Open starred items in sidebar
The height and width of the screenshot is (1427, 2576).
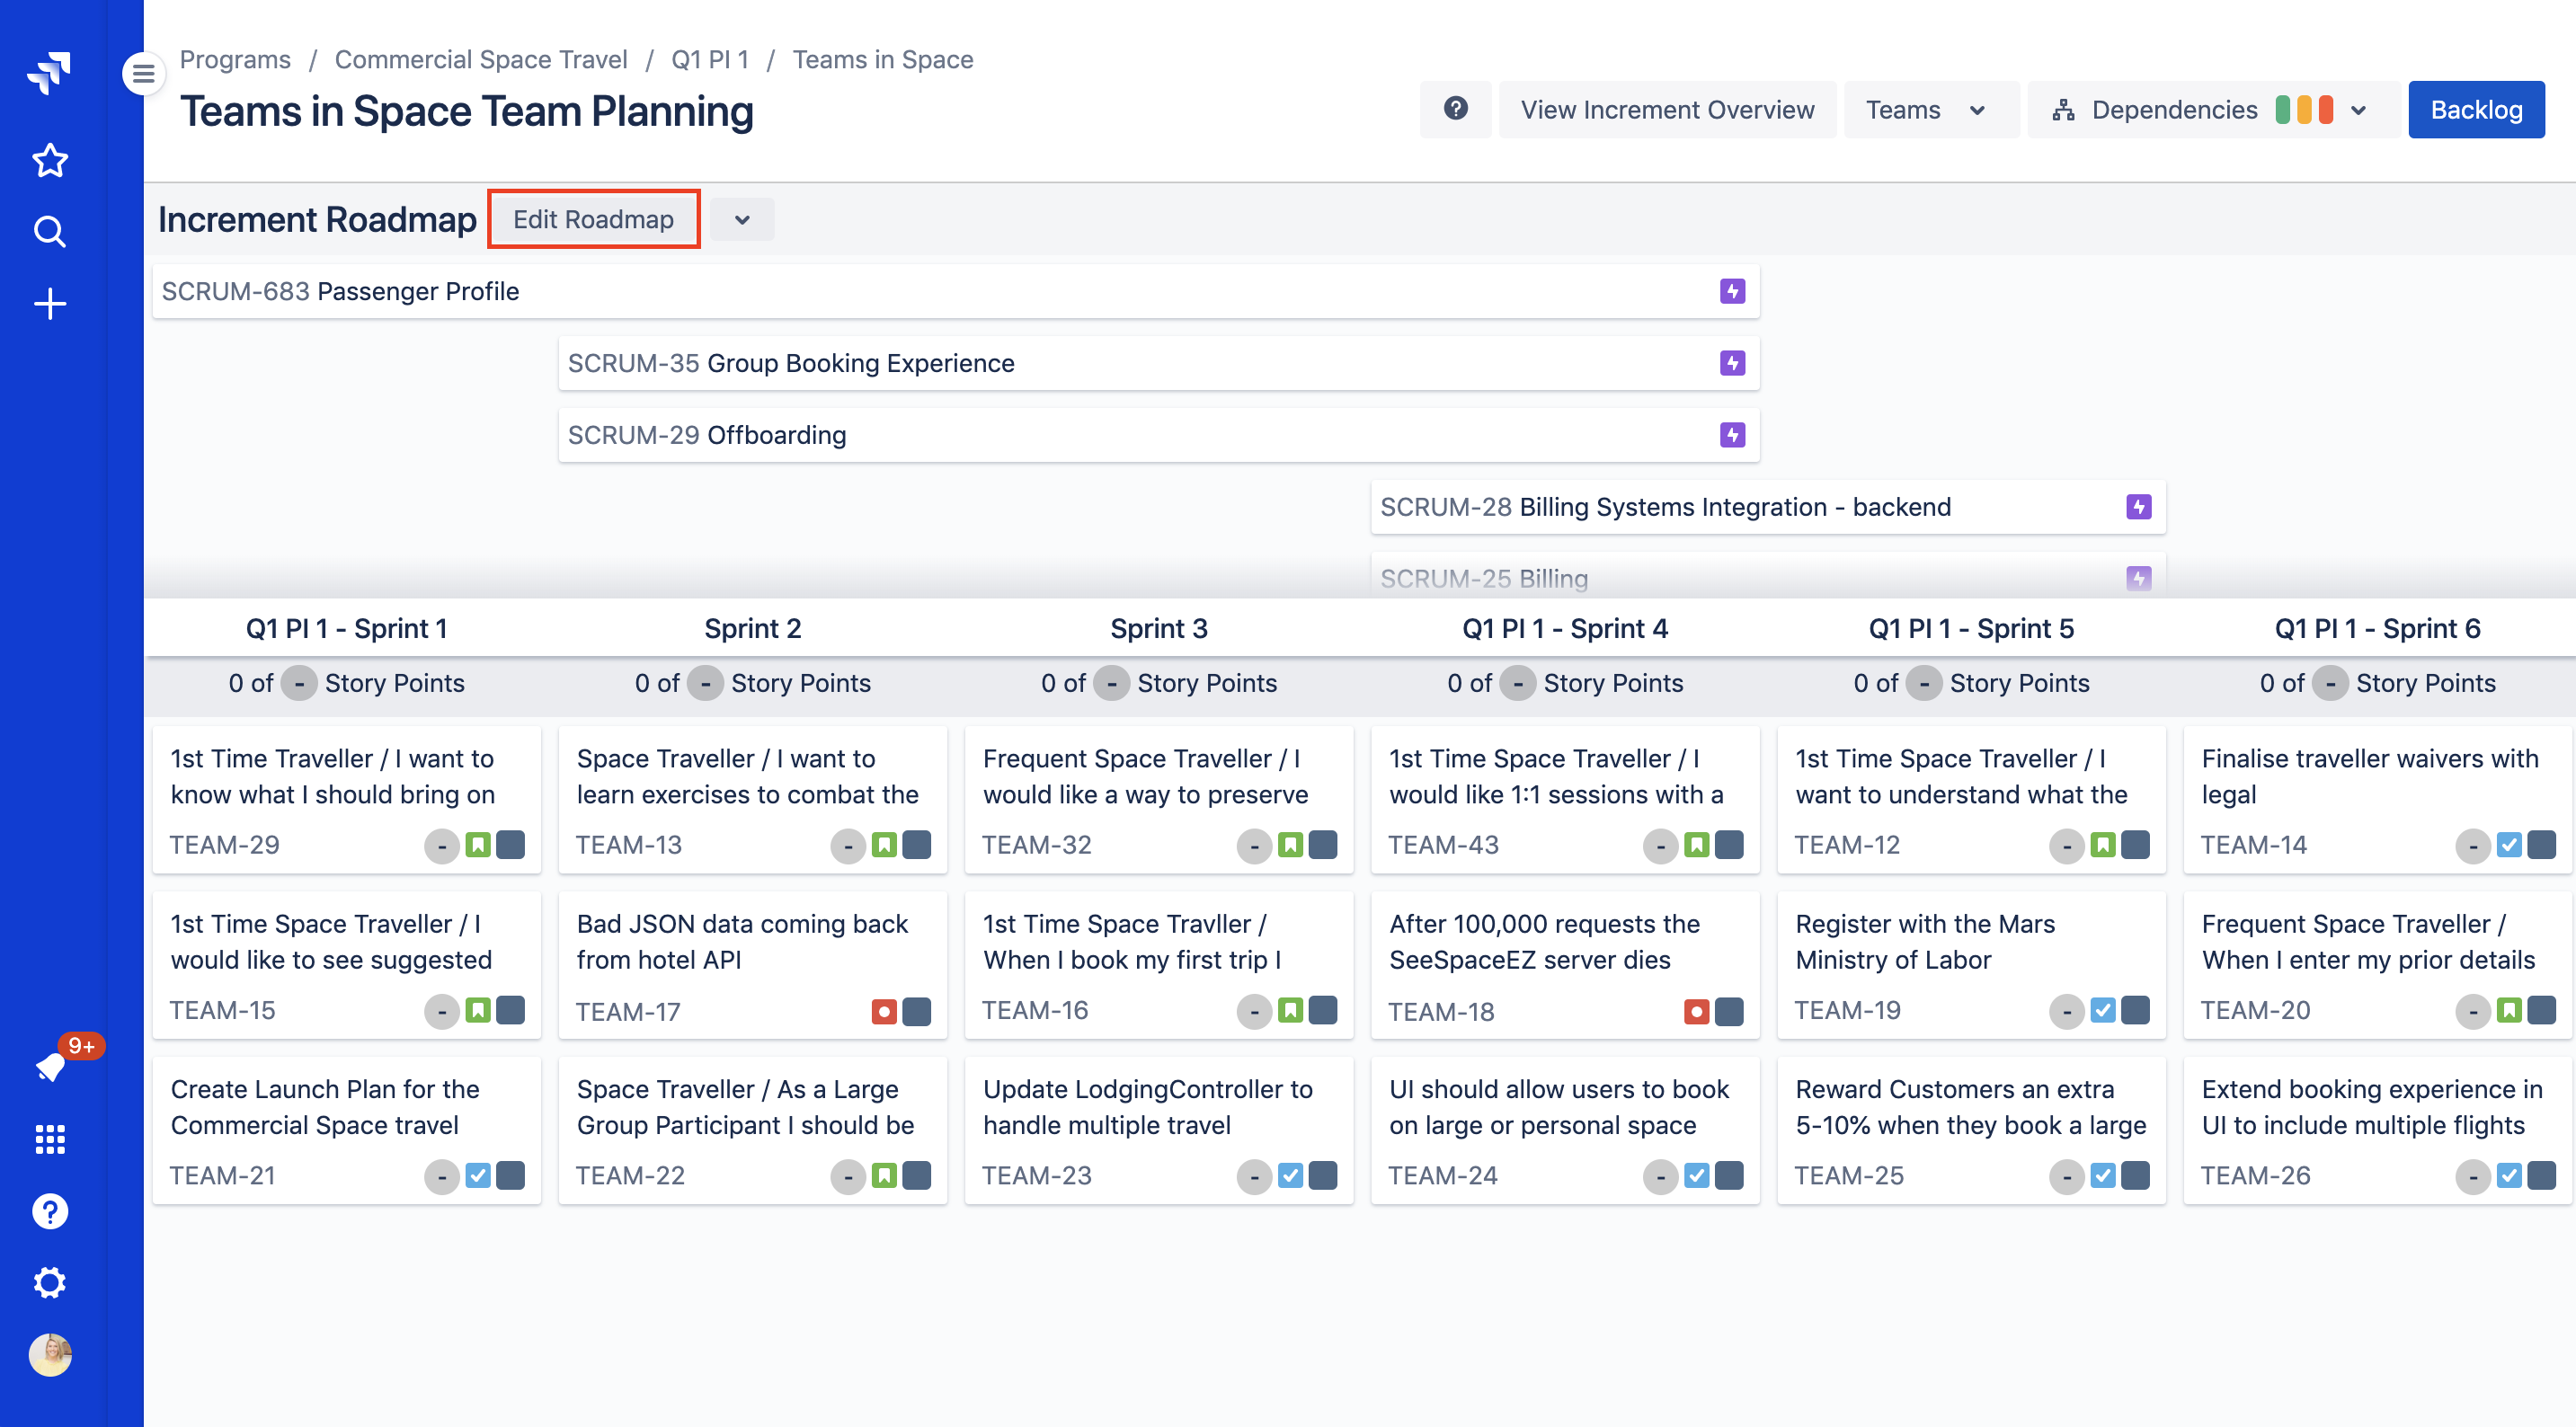click(49, 160)
